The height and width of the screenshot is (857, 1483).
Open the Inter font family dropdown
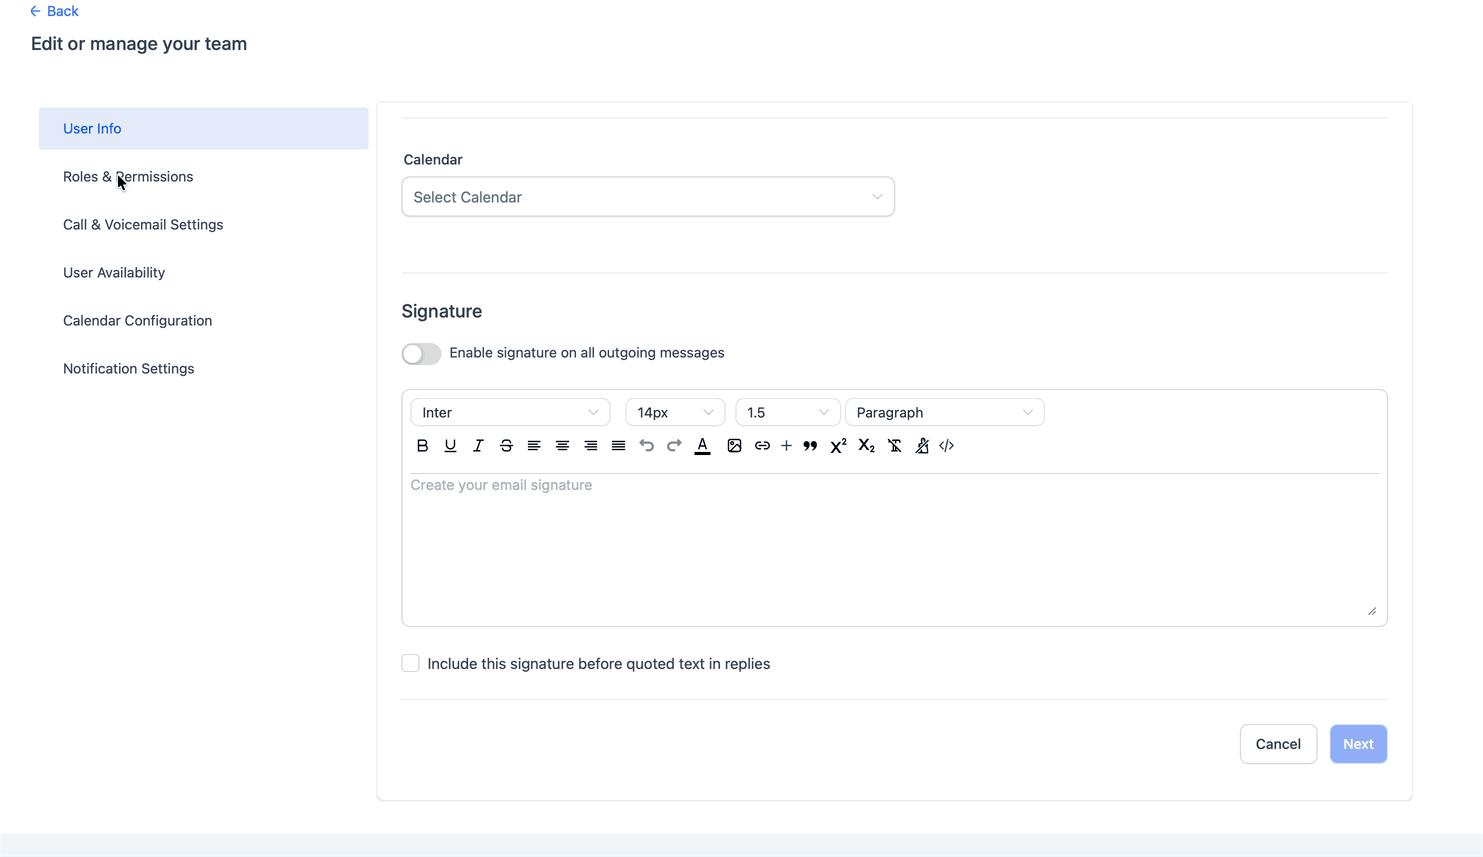pos(510,412)
